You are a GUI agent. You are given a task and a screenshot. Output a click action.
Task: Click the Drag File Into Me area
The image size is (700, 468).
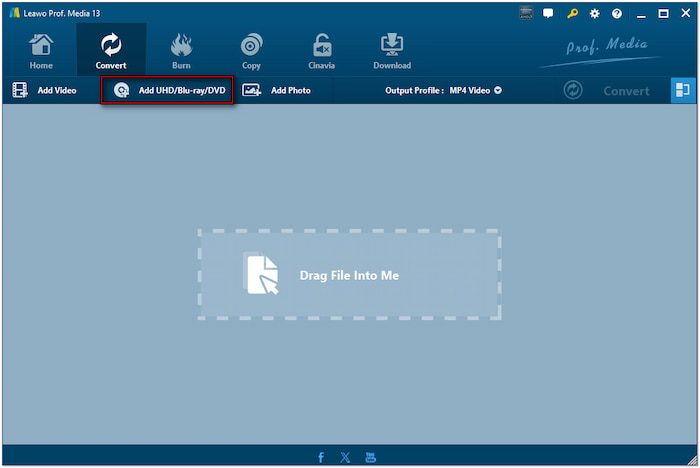[350, 275]
